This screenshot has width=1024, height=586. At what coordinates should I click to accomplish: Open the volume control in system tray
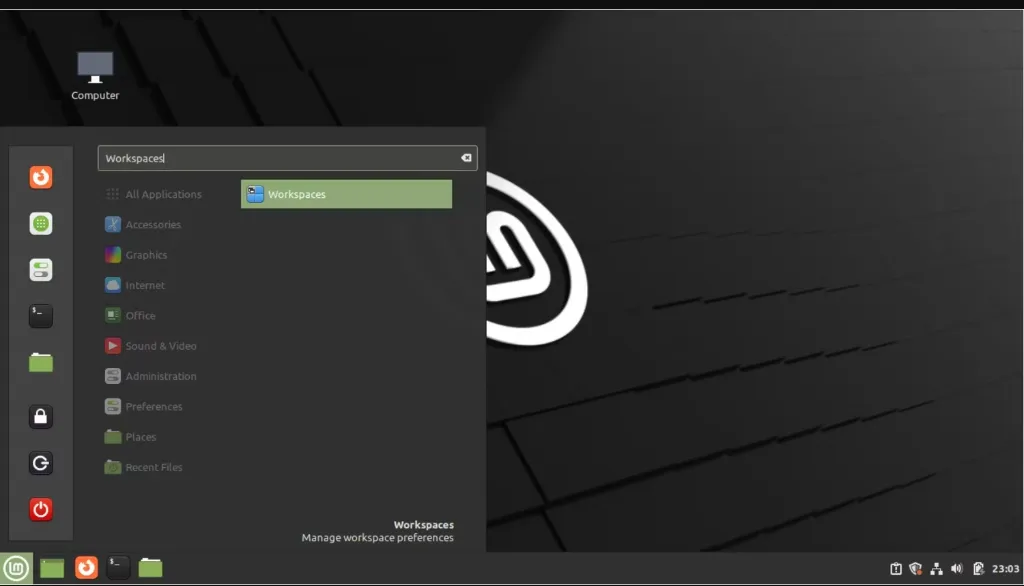957,568
